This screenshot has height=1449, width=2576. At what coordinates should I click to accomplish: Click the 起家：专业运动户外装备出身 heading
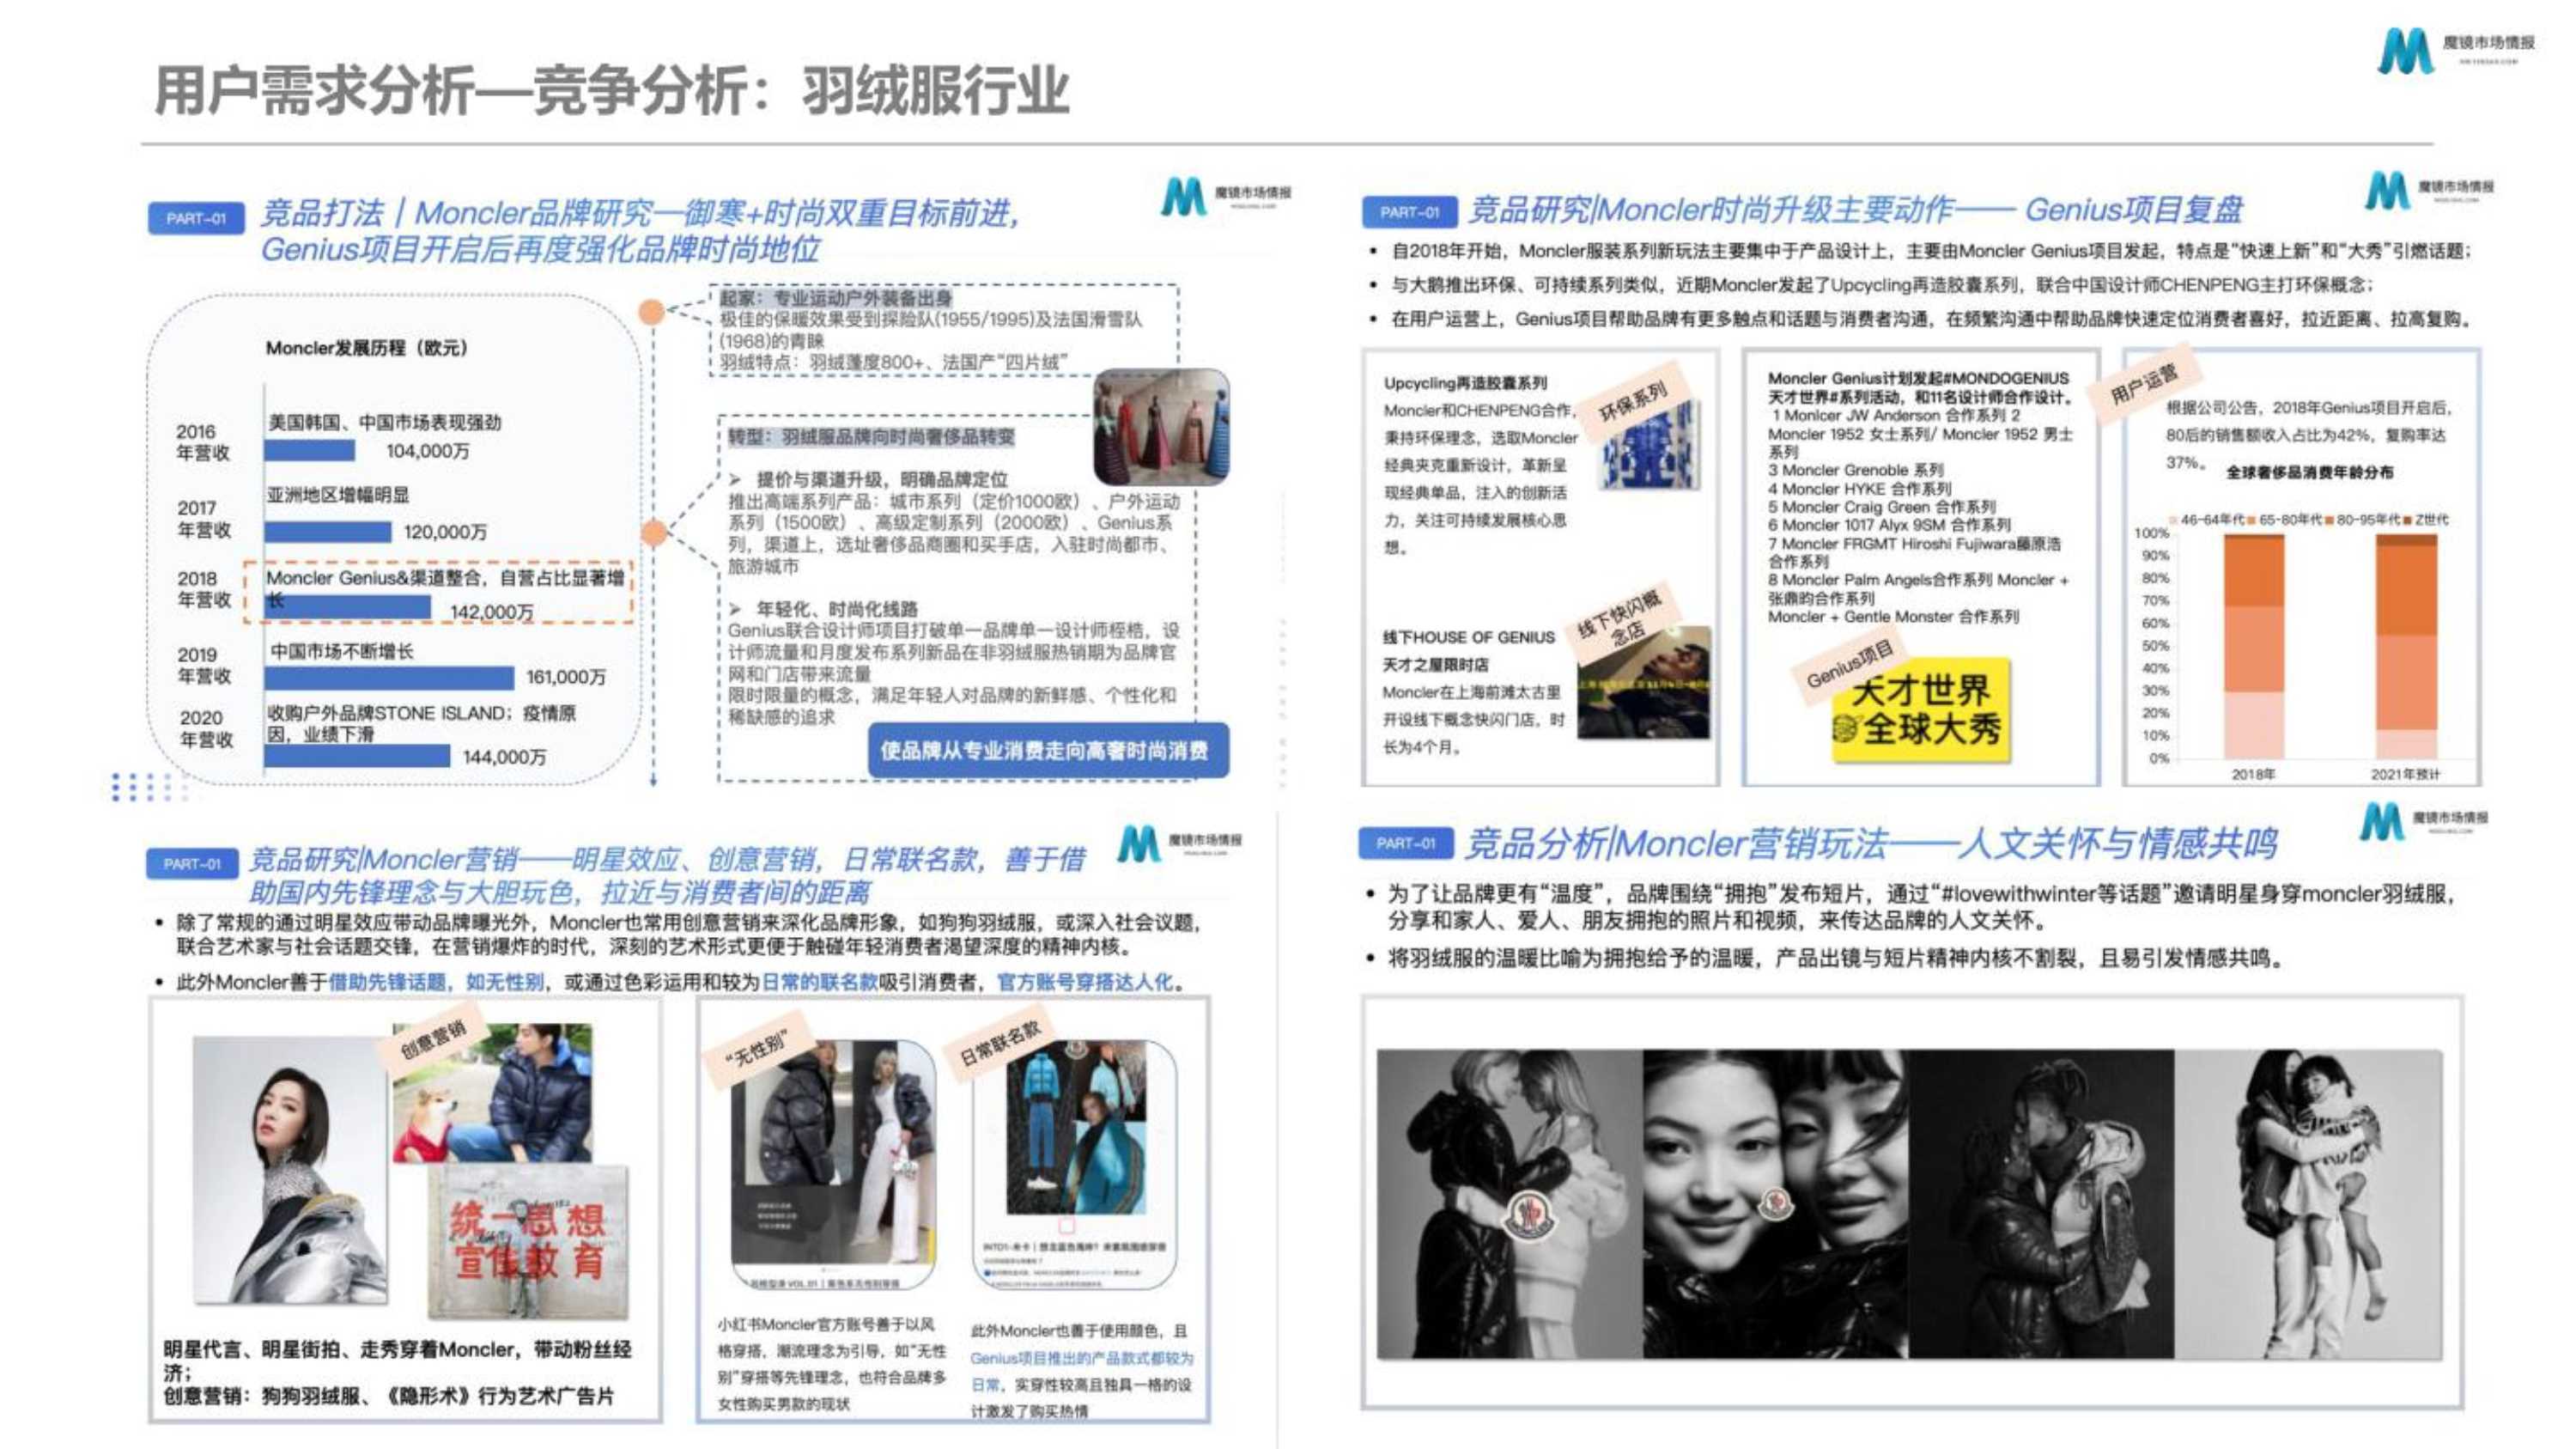click(x=836, y=298)
